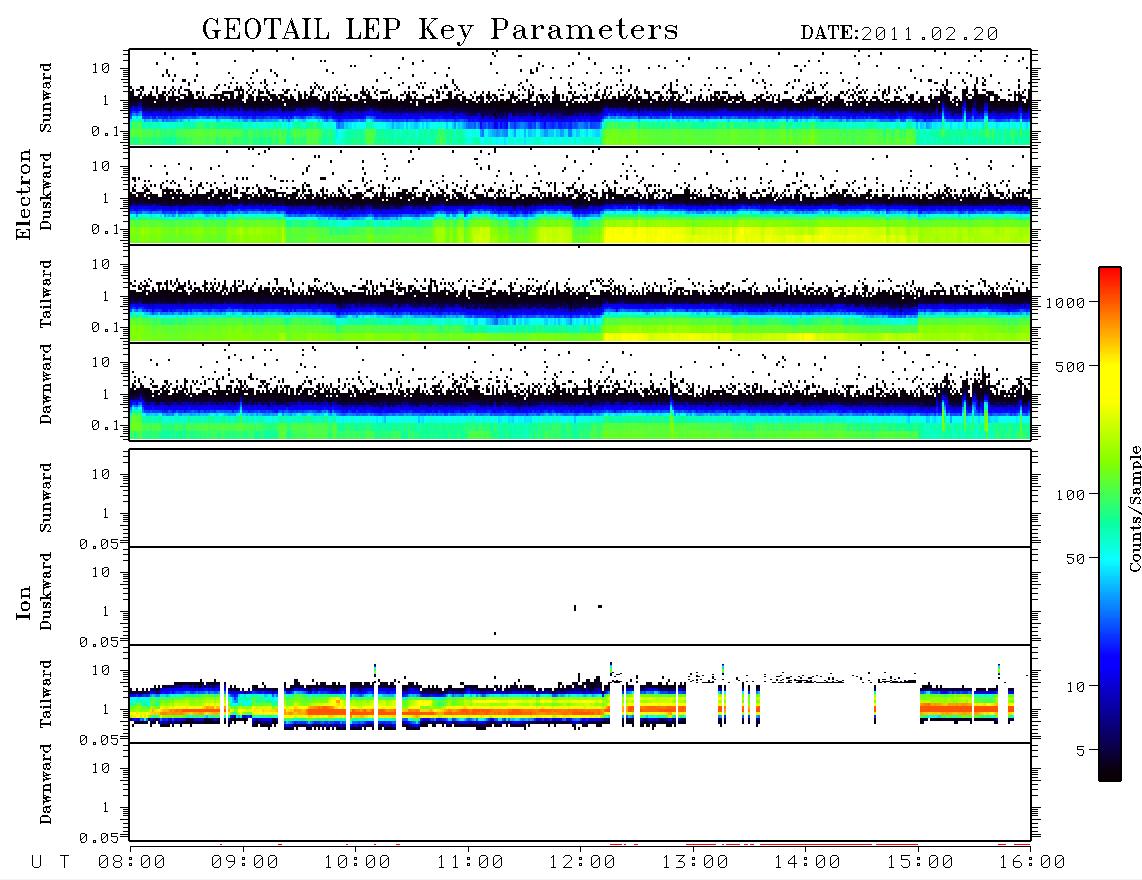1142x880 pixels.
Task: Click the 10 colorbar tick label
Action: click(1076, 686)
